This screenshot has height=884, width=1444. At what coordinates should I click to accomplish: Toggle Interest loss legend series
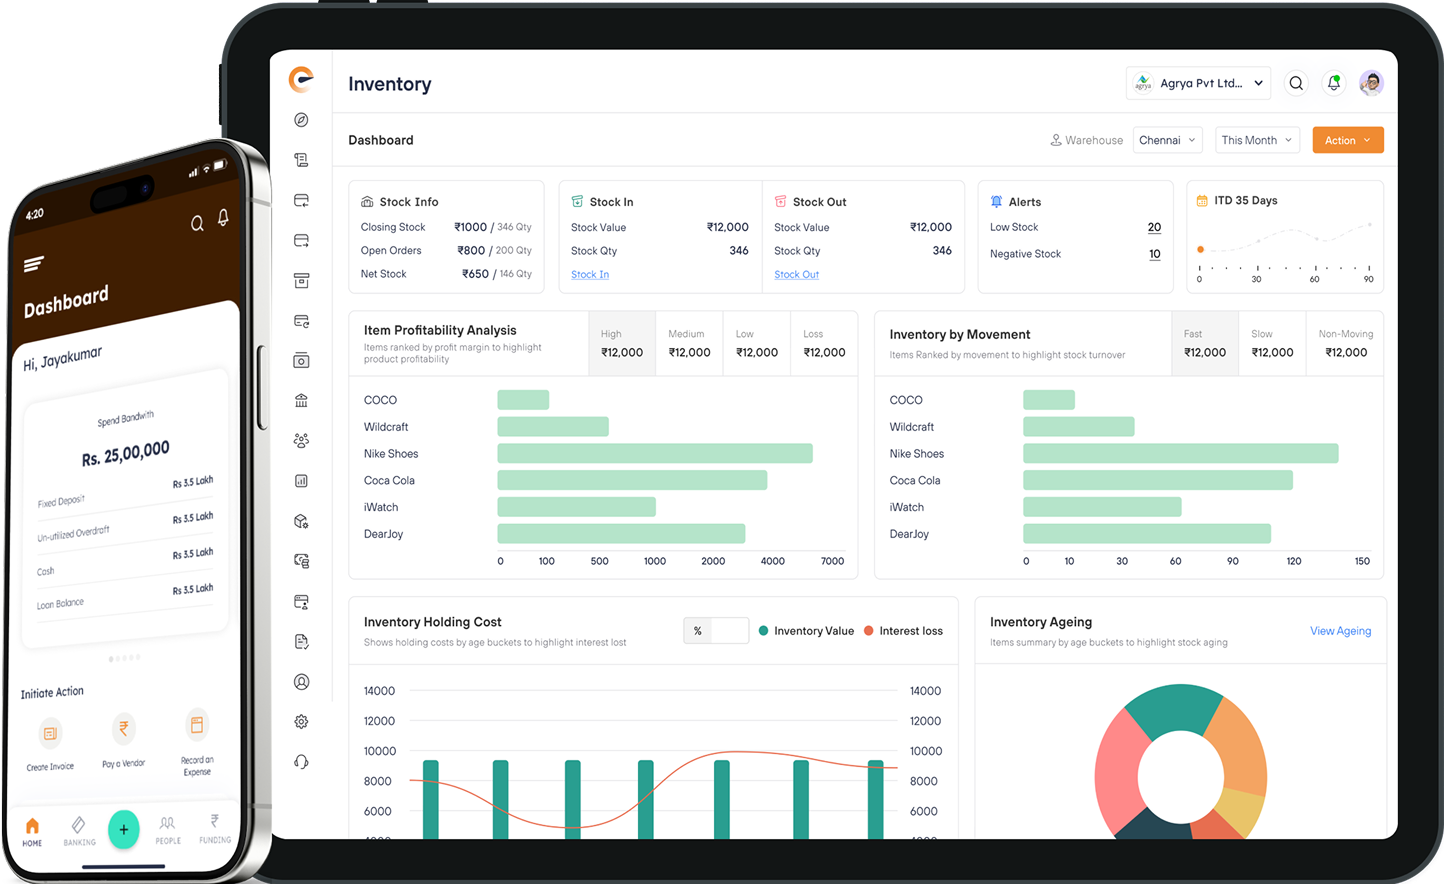[903, 631]
